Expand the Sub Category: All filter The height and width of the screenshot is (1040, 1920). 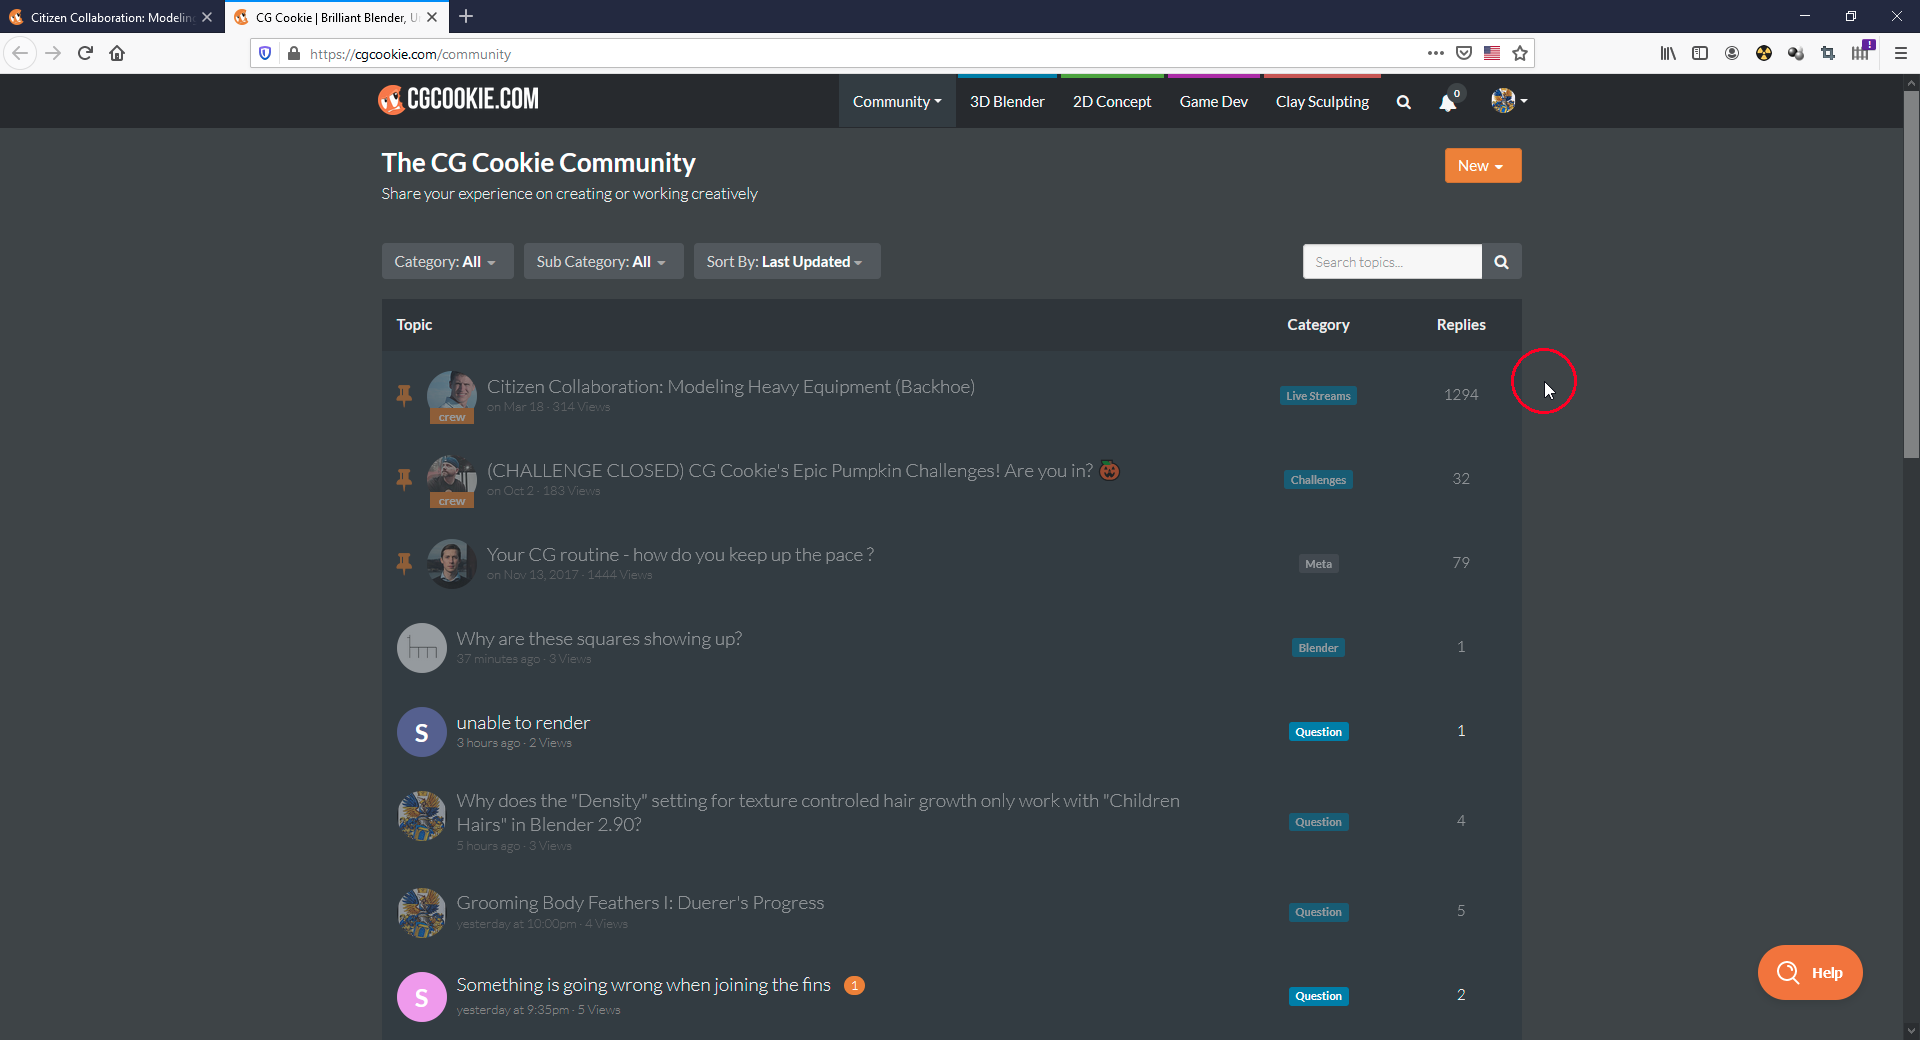click(603, 262)
